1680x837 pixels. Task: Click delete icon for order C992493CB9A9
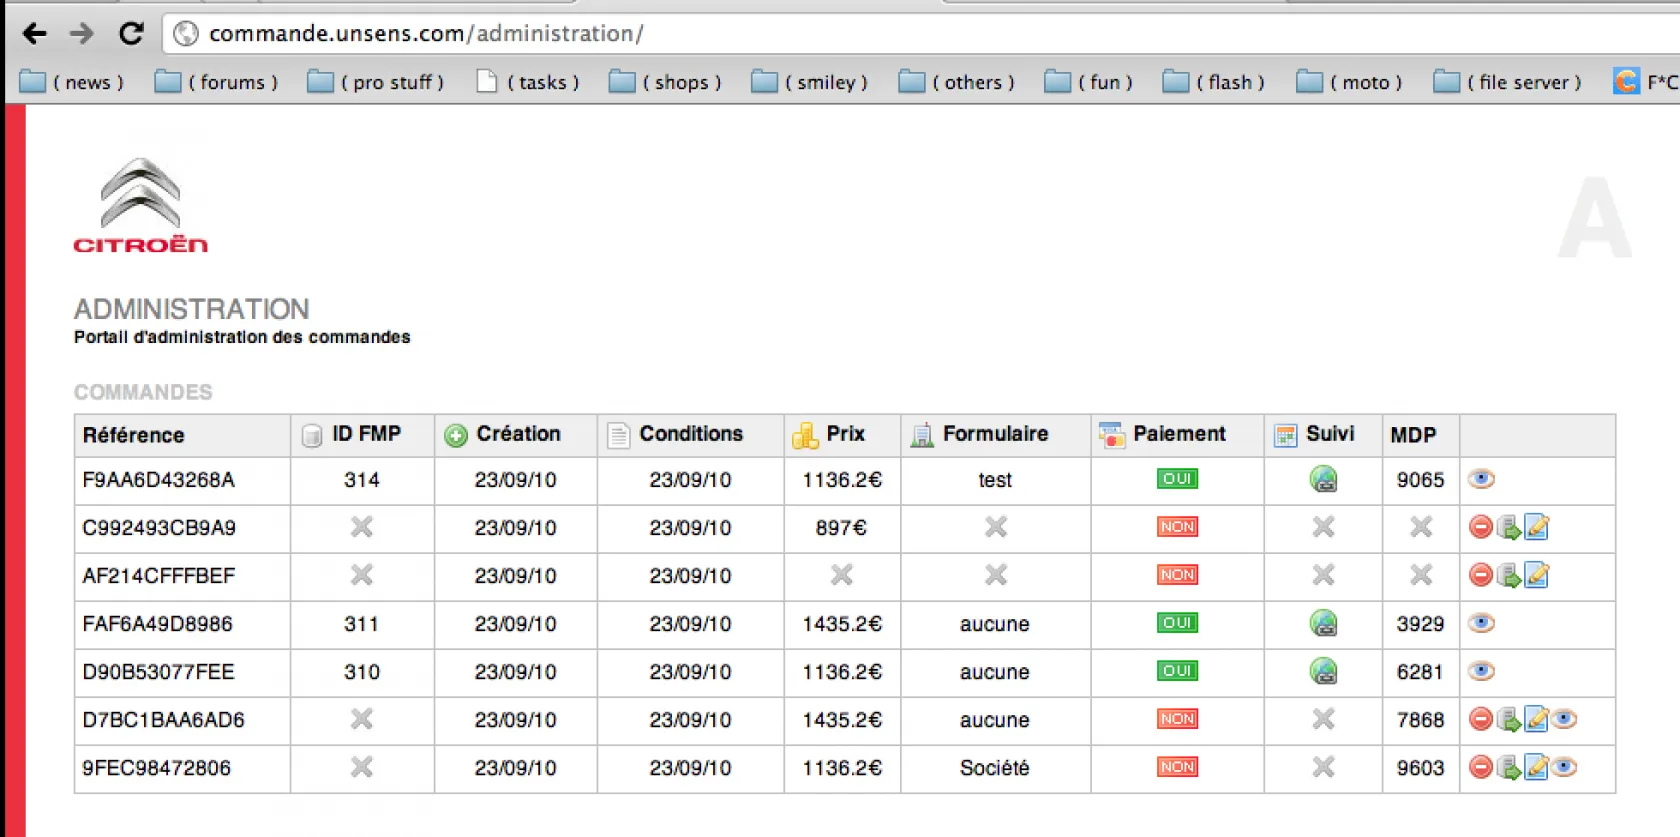[1480, 527]
